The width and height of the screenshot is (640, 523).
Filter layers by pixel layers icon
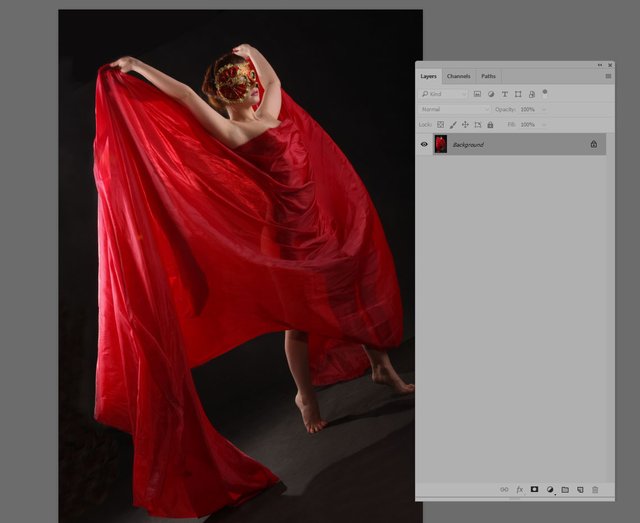477,94
